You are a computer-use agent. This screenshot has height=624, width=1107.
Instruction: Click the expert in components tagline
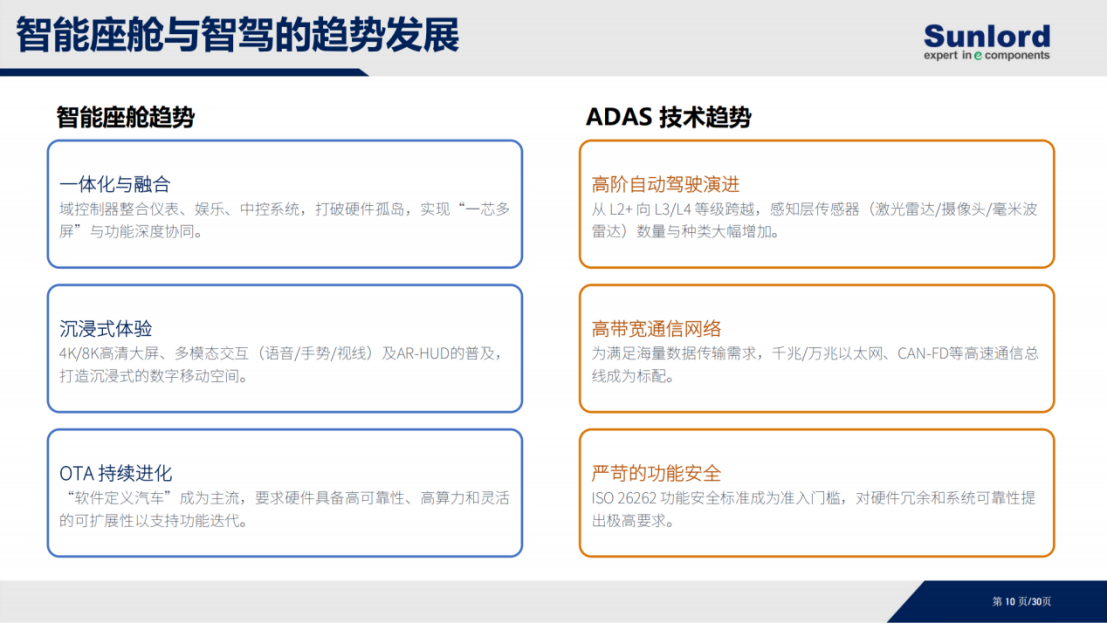point(986,55)
